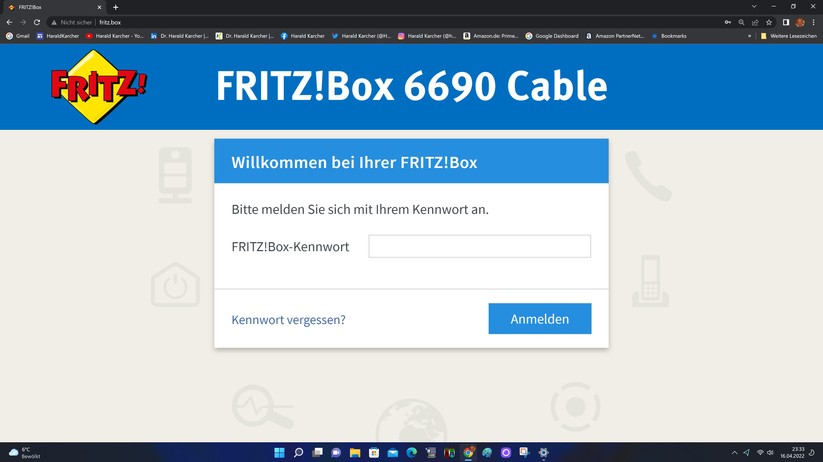Open the Facebook Harald Karcher bookmark
Image resolution: width=823 pixels, height=462 pixels.
point(303,36)
